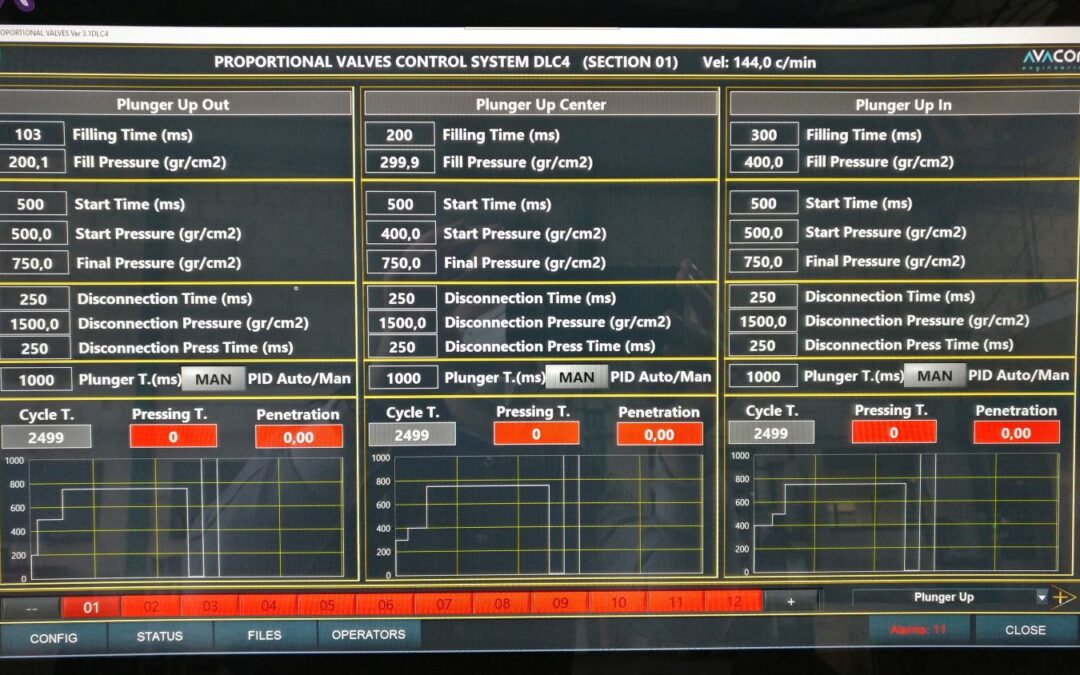Viewport: 1080px width, 675px height.
Task: Click the minus section button
Action: (31, 608)
